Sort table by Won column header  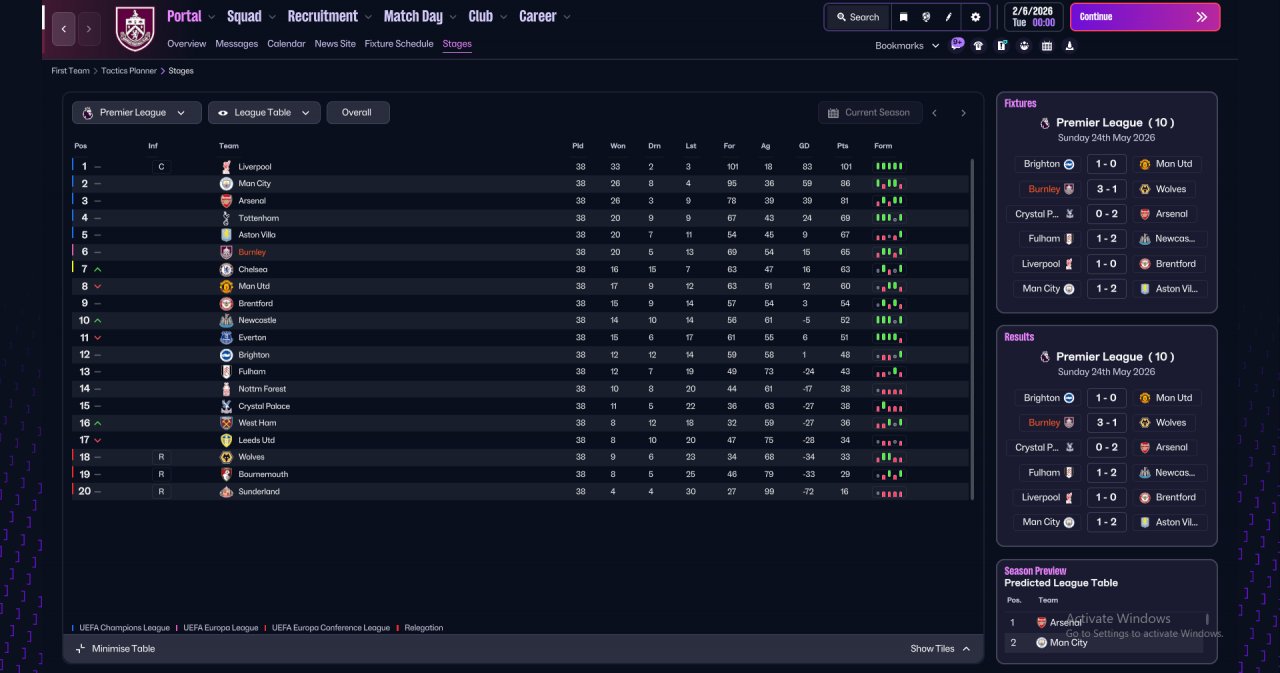(x=618, y=146)
